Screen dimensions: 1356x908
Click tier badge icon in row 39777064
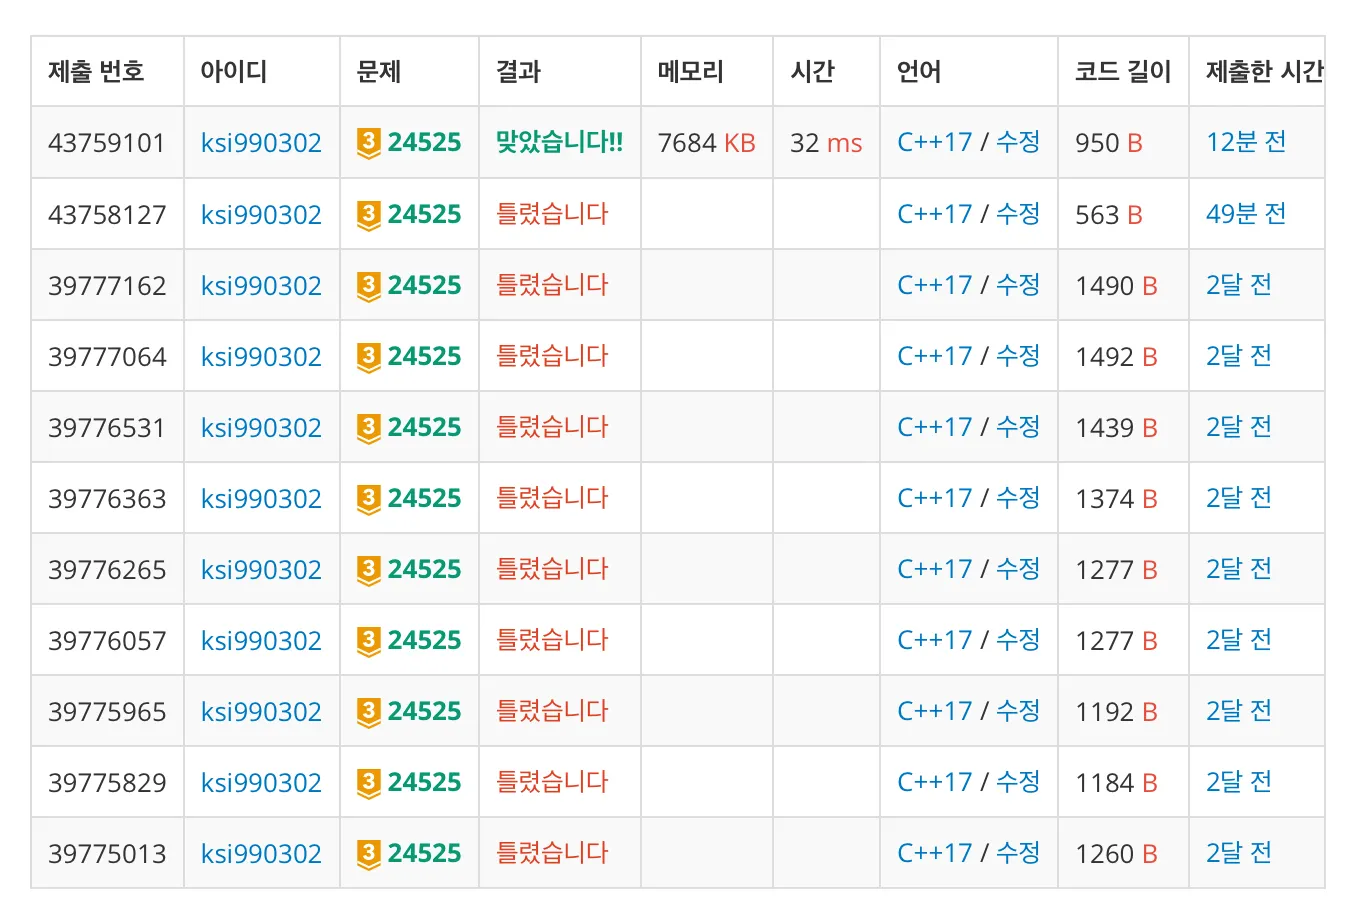pyautogui.click(x=369, y=357)
